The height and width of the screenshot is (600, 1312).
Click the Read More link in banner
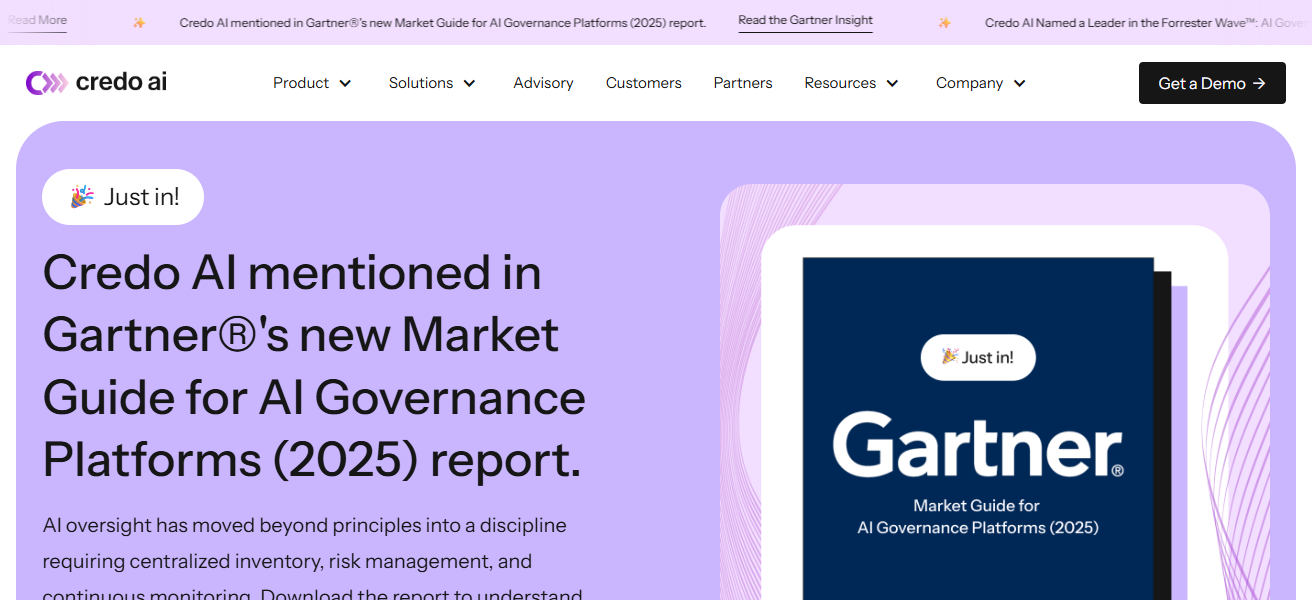click(x=38, y=21)
